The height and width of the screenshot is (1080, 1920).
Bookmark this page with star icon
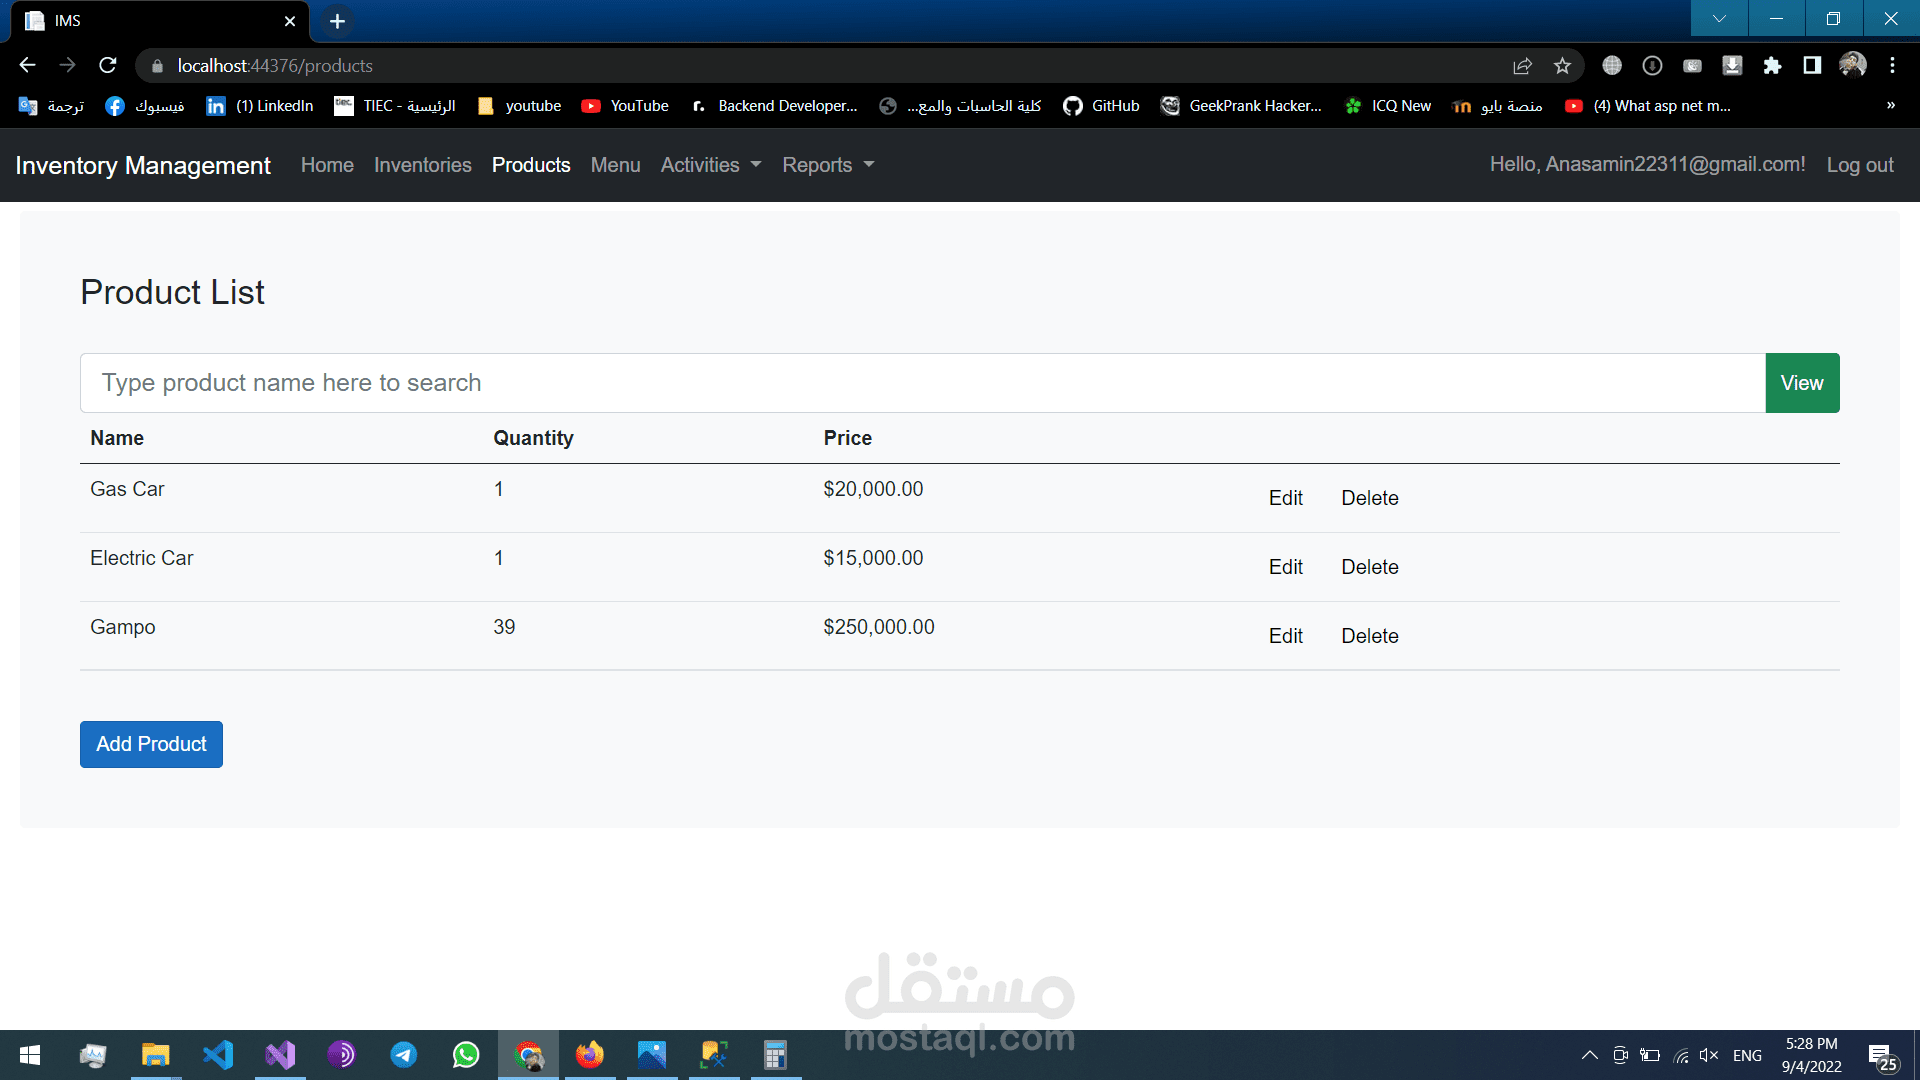point(1562,65)
